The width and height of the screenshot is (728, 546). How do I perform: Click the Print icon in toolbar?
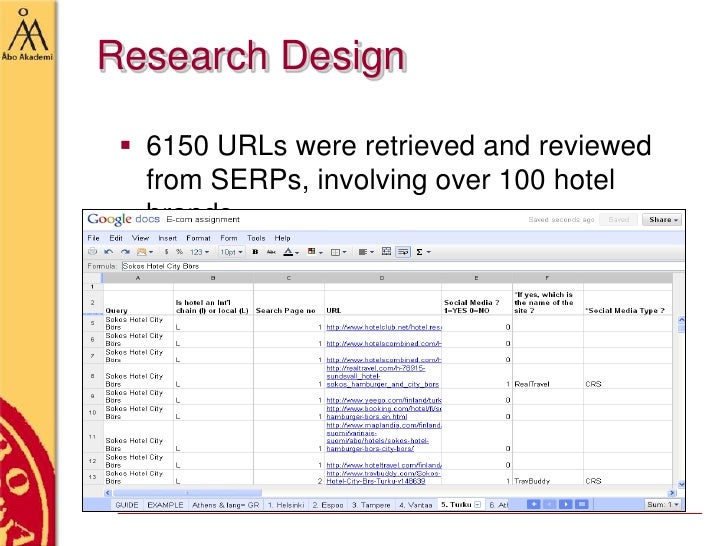tap(92, 252)
